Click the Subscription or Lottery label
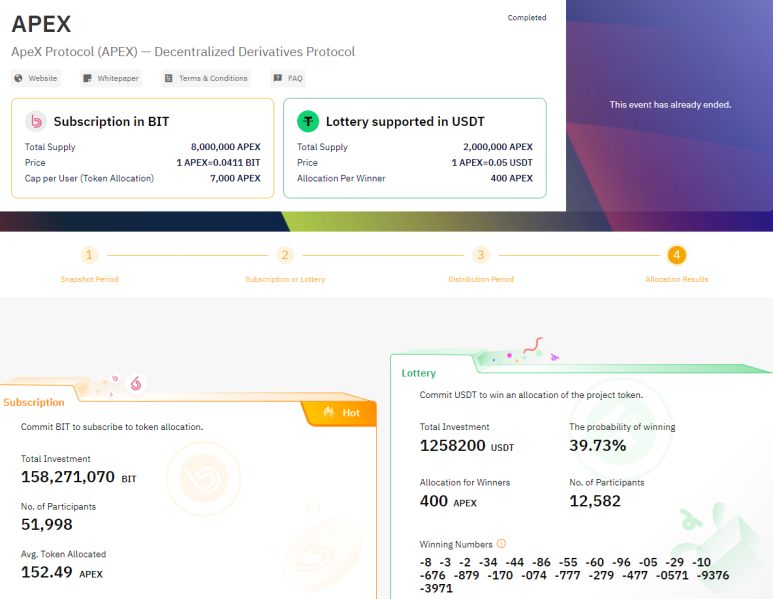Image resolution: width=773 pixels, height=599 pixels. tap(285, 279)
